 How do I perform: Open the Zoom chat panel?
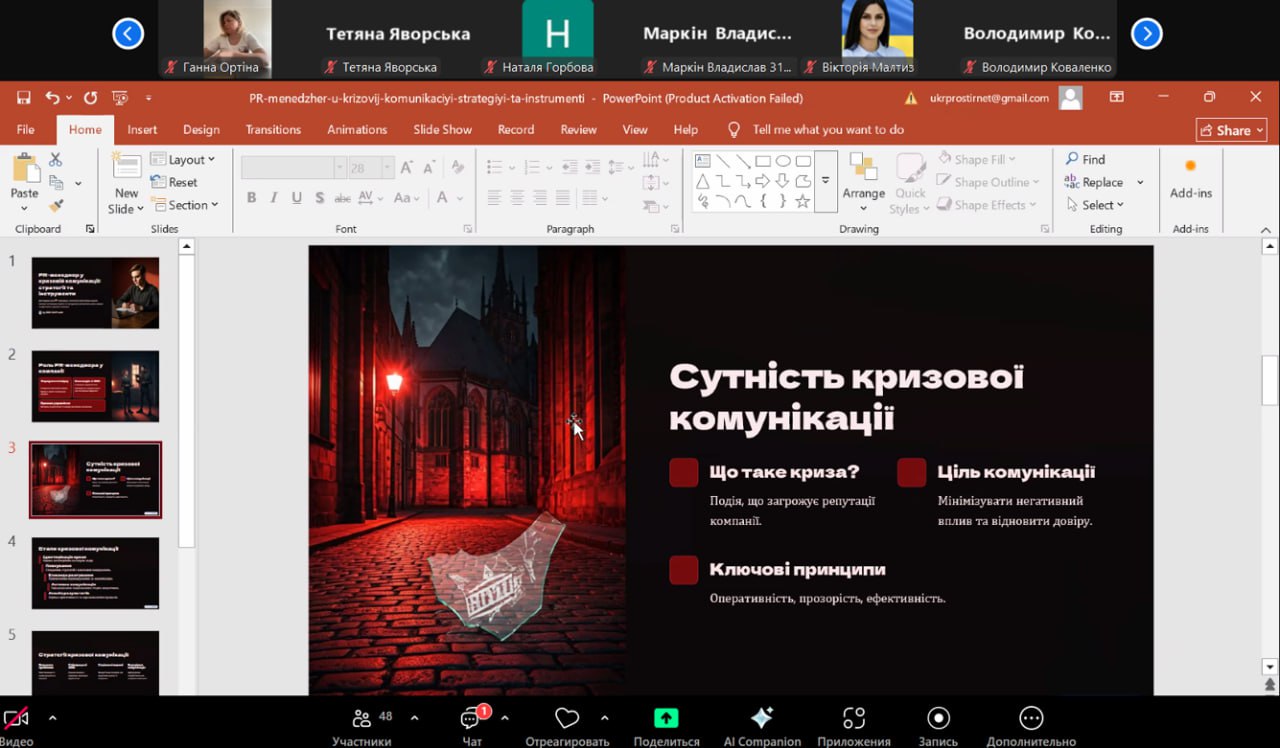point(471,719)
